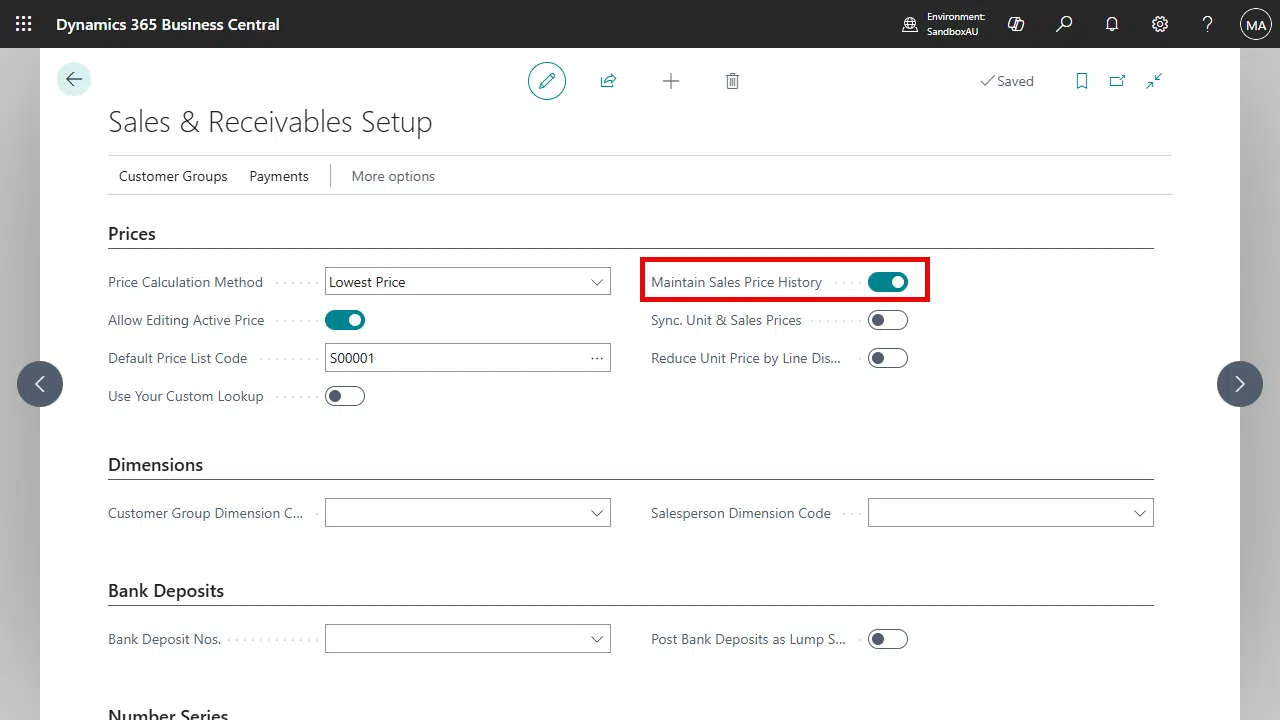Click the delete trash icon
The height and width of the screenshot is (720, 1280).
click(732, 81)
